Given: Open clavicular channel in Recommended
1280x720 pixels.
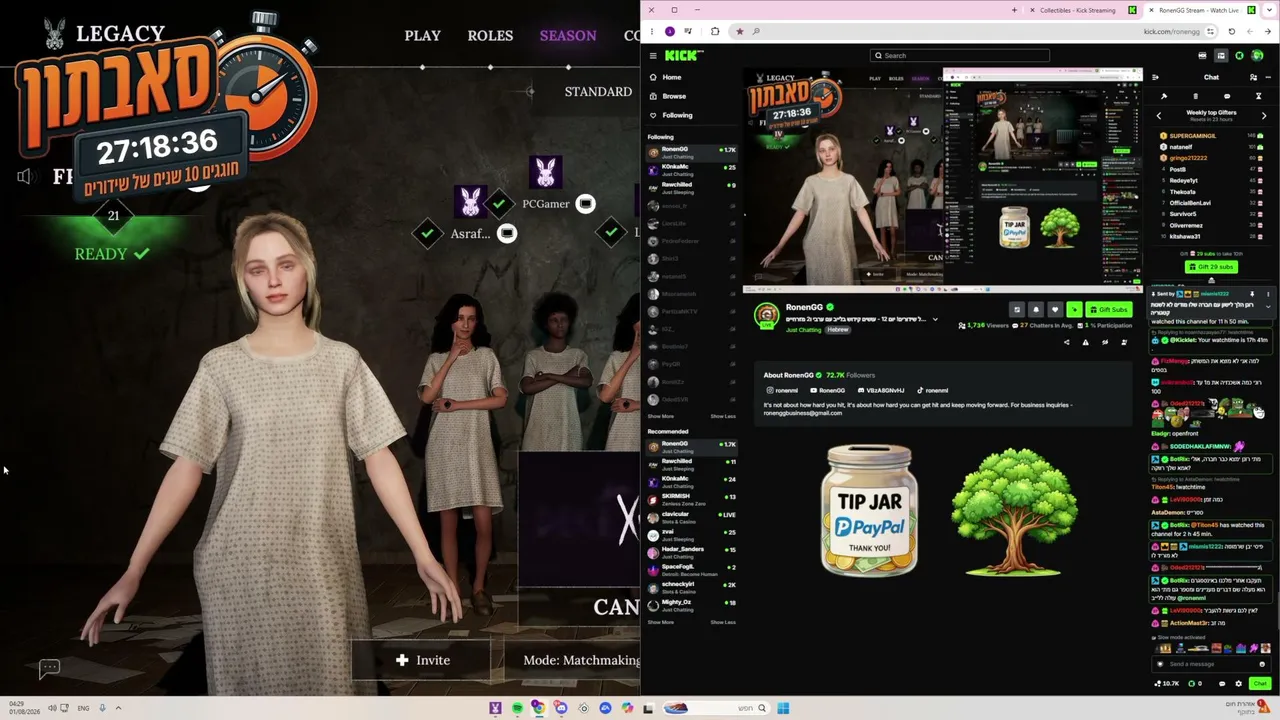Looking at the screenshot, I should point(691,516).
